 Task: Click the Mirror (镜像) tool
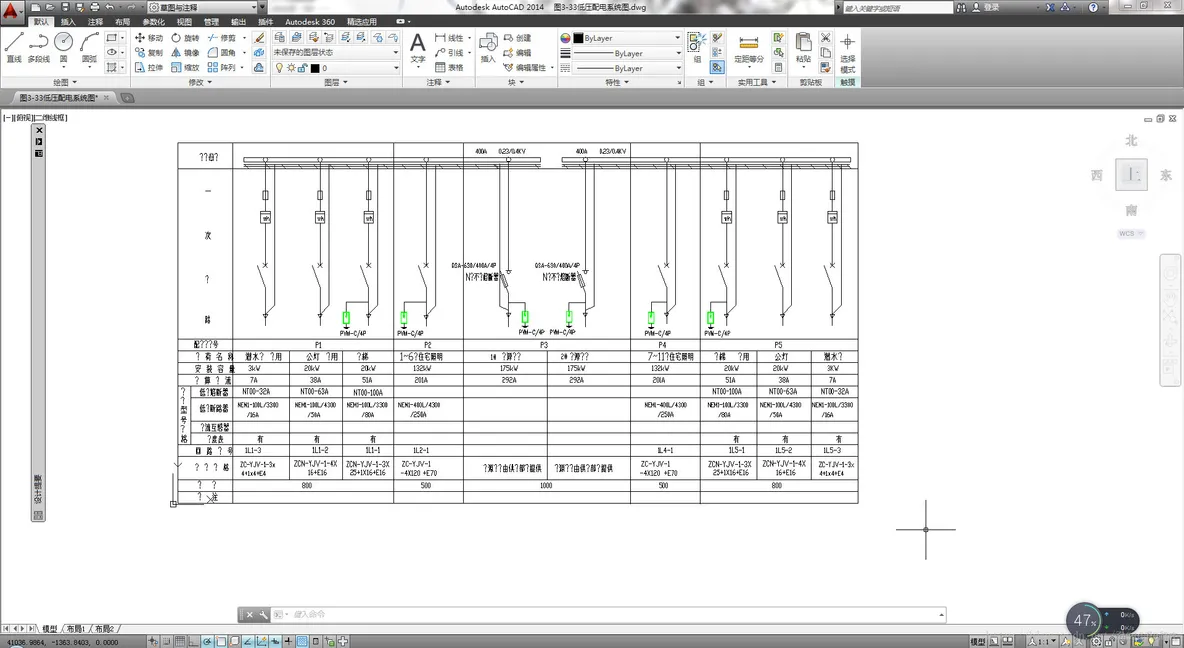(x=185, y=53)
